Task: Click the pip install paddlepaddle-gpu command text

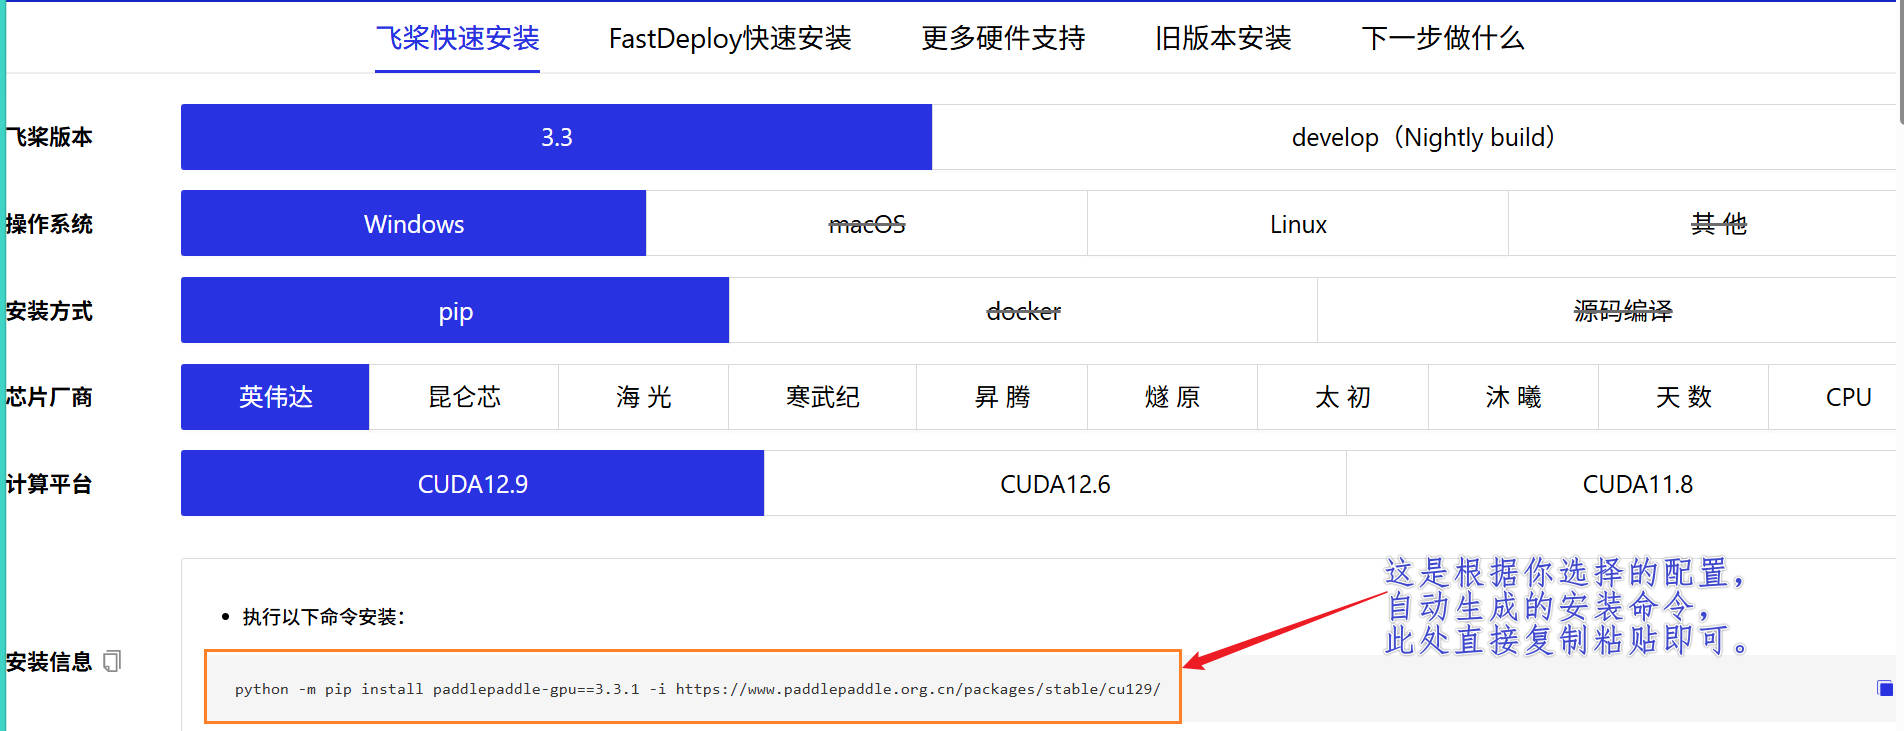Action: [698, 689]
